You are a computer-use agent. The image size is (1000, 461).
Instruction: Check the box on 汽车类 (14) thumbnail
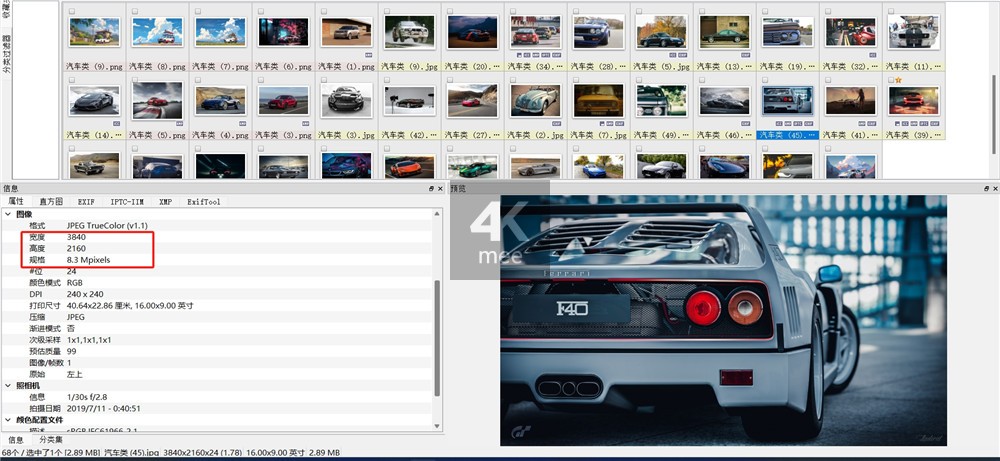pos(72,80)
